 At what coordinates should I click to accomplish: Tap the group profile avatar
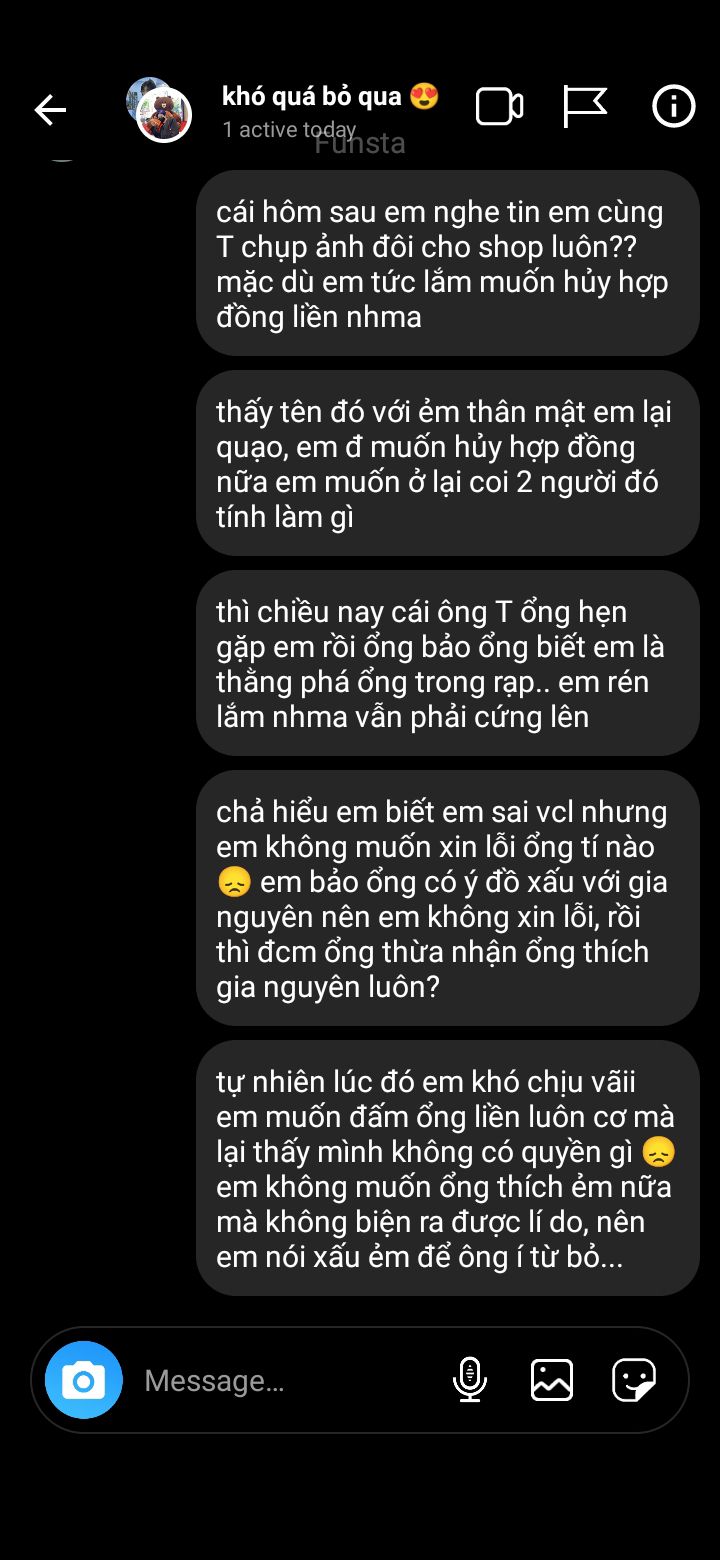(159, 110)
